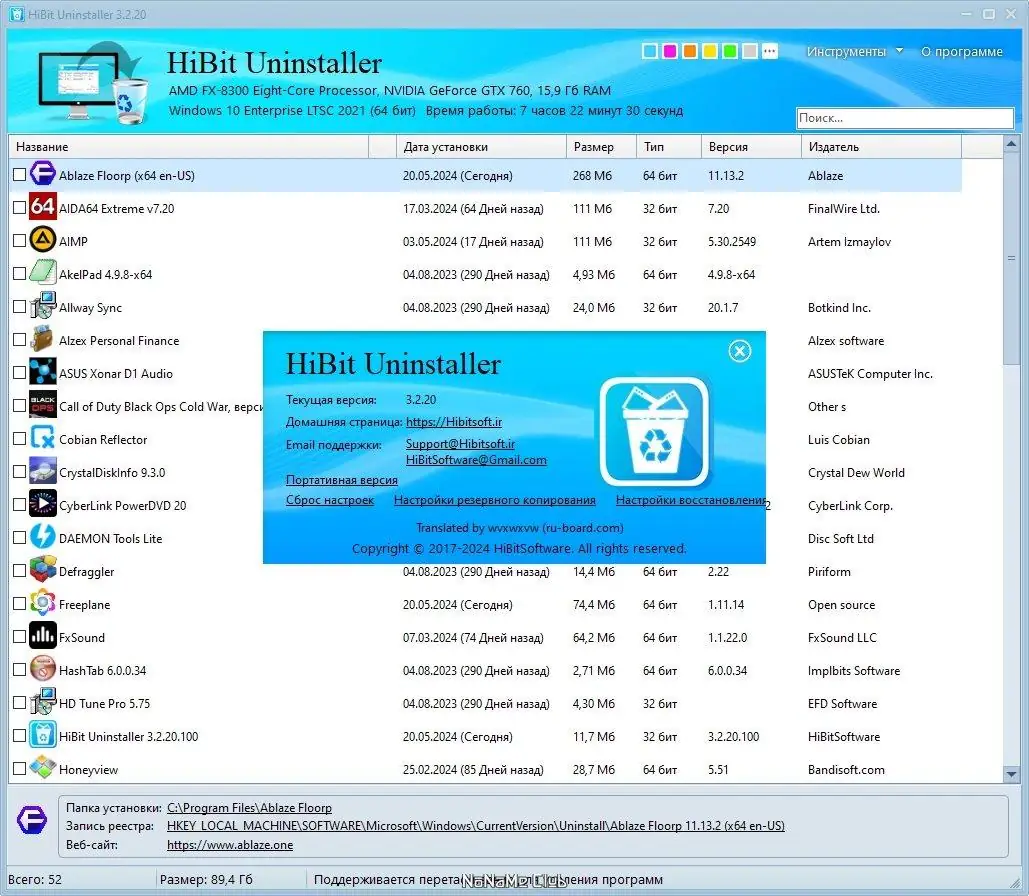
Task: Open the Инструменты dropdown menu
Action: click(854, 51)
